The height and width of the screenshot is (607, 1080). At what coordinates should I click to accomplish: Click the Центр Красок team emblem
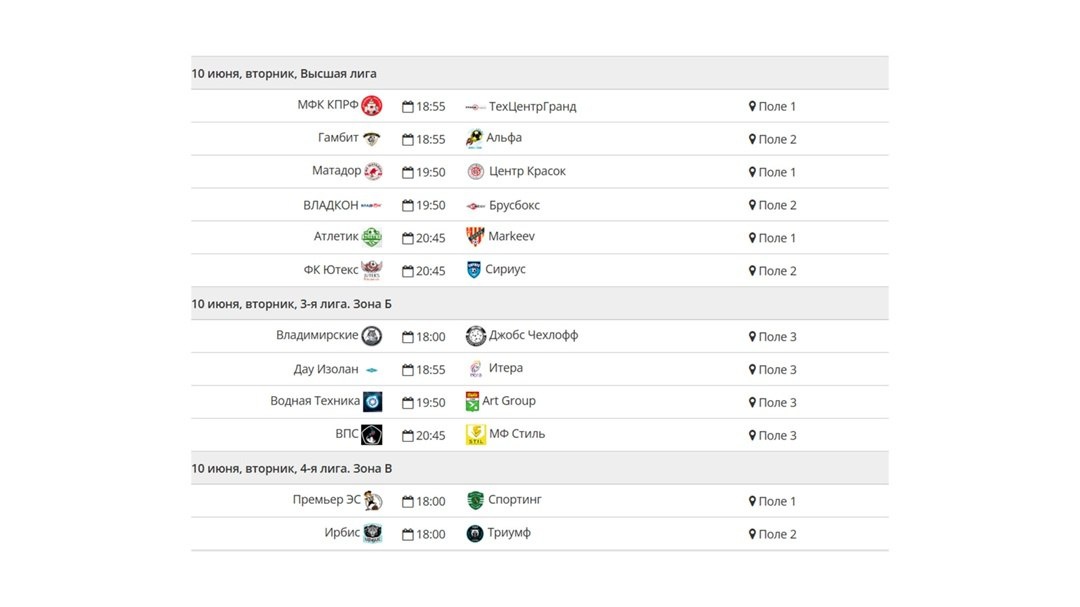(x=475, y=172)
